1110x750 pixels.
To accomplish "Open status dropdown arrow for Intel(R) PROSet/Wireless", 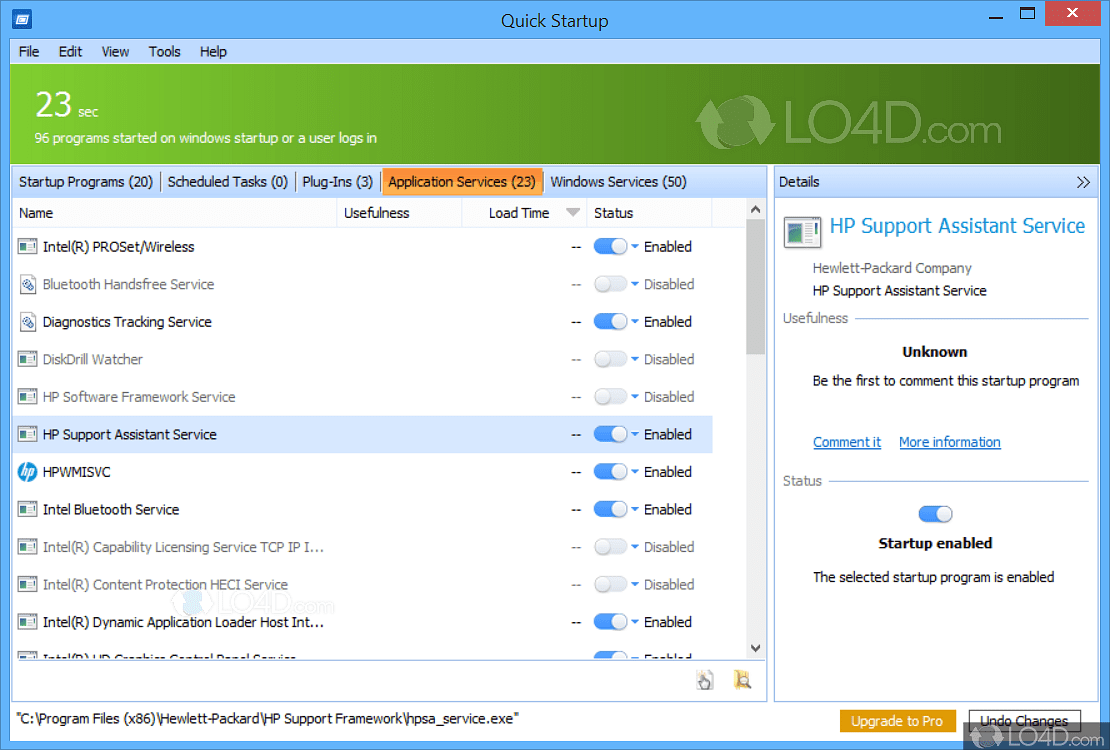I will click(635, 246).
